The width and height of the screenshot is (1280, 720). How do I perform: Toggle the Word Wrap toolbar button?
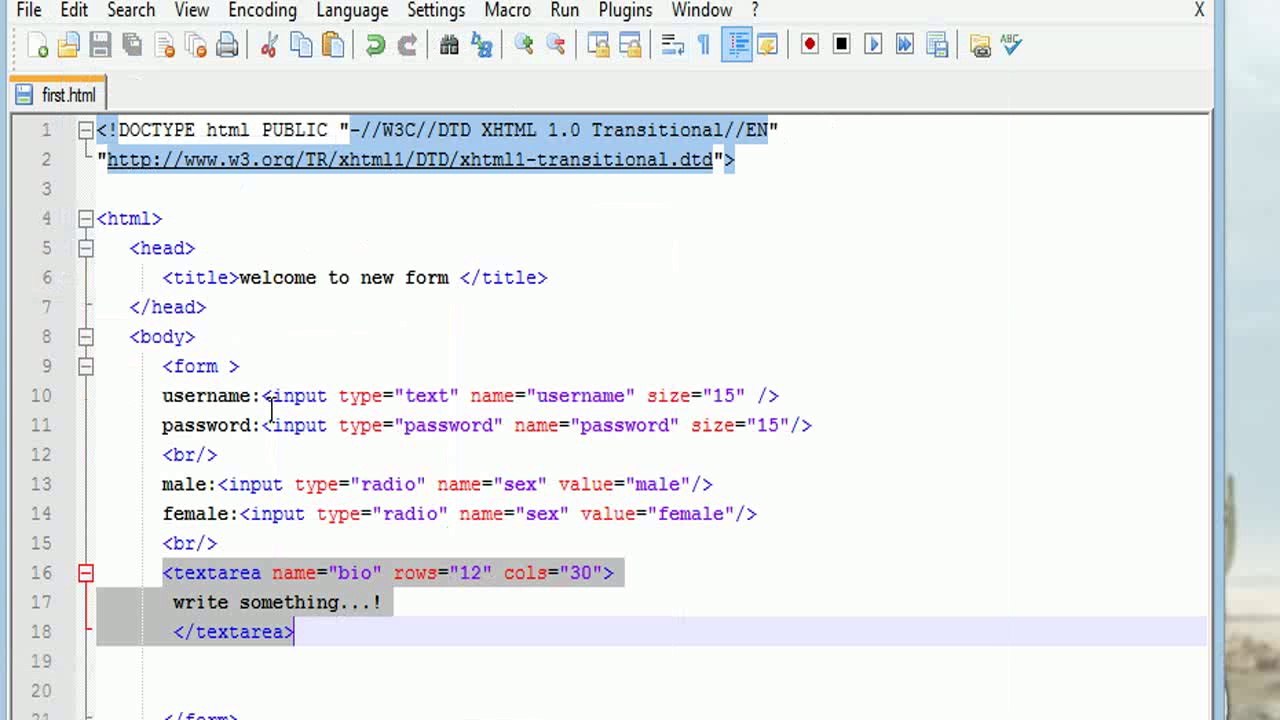tap(672, 45)
